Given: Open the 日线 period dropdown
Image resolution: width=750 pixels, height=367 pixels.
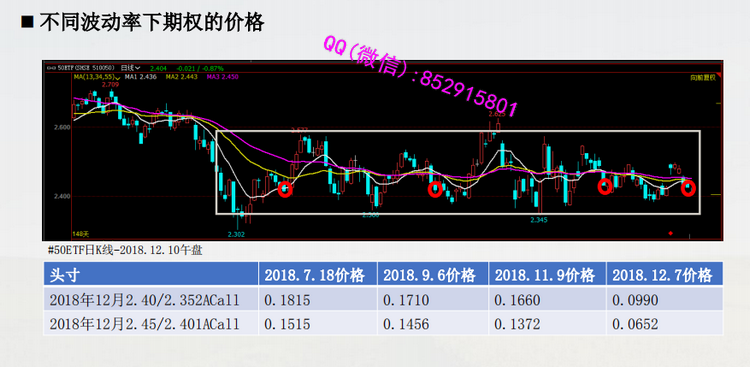Looking at the screenshot, I should [131, 68].
